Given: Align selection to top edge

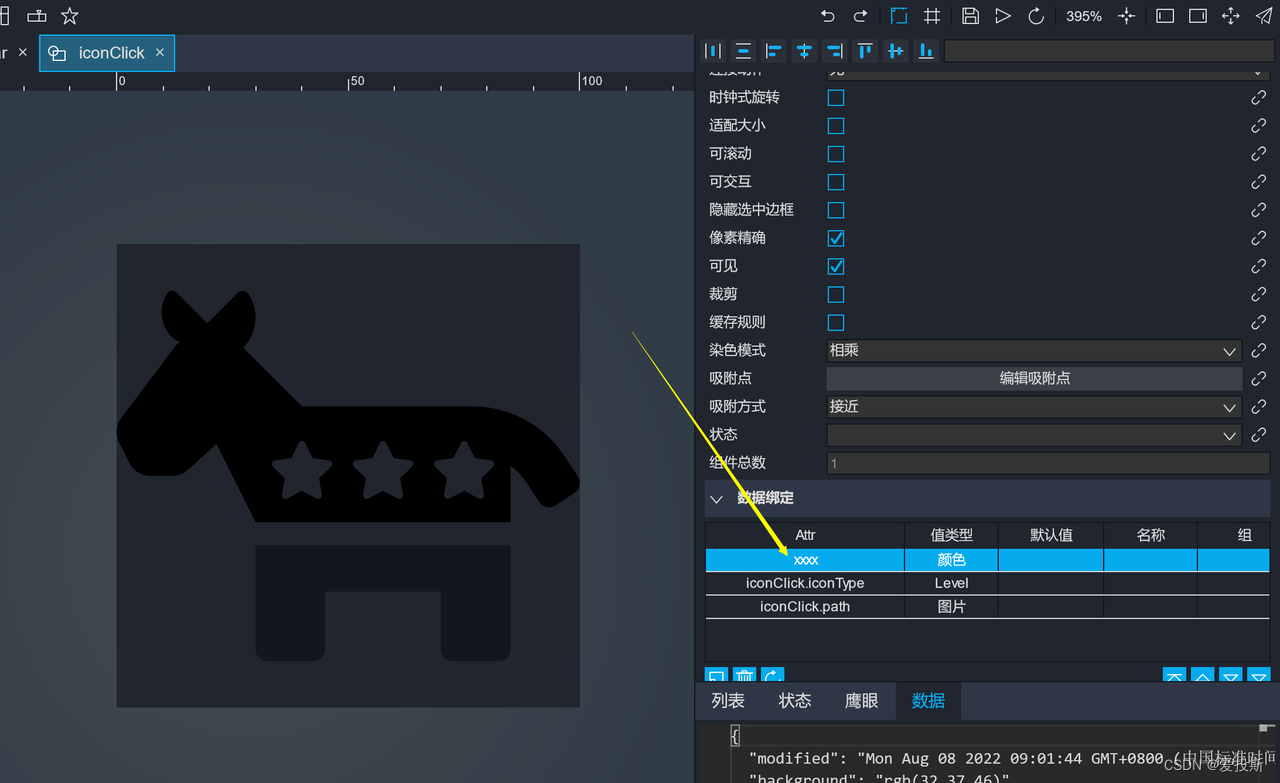Looking at the screenshot, I should [x=865, y=51].
